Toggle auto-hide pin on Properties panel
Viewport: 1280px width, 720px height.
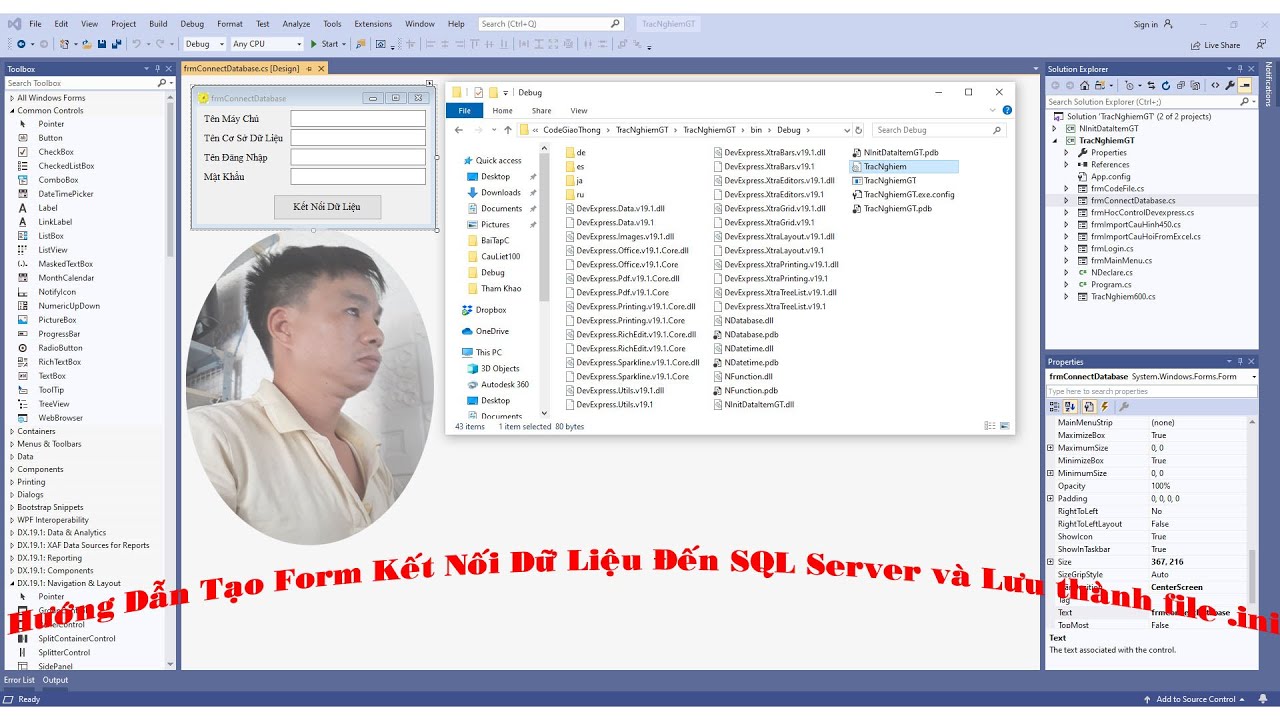click(1240, 361)
